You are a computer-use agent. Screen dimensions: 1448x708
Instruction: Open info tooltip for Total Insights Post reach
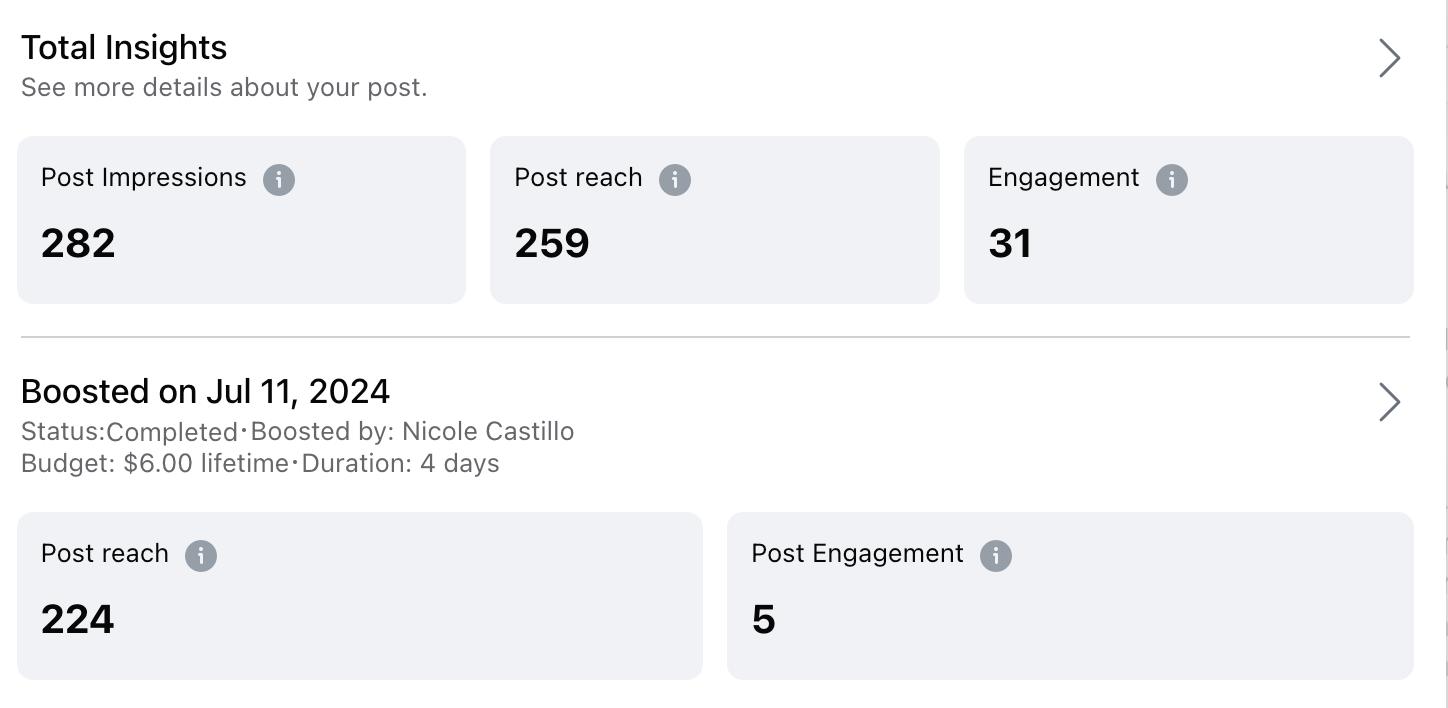point(675,180)
